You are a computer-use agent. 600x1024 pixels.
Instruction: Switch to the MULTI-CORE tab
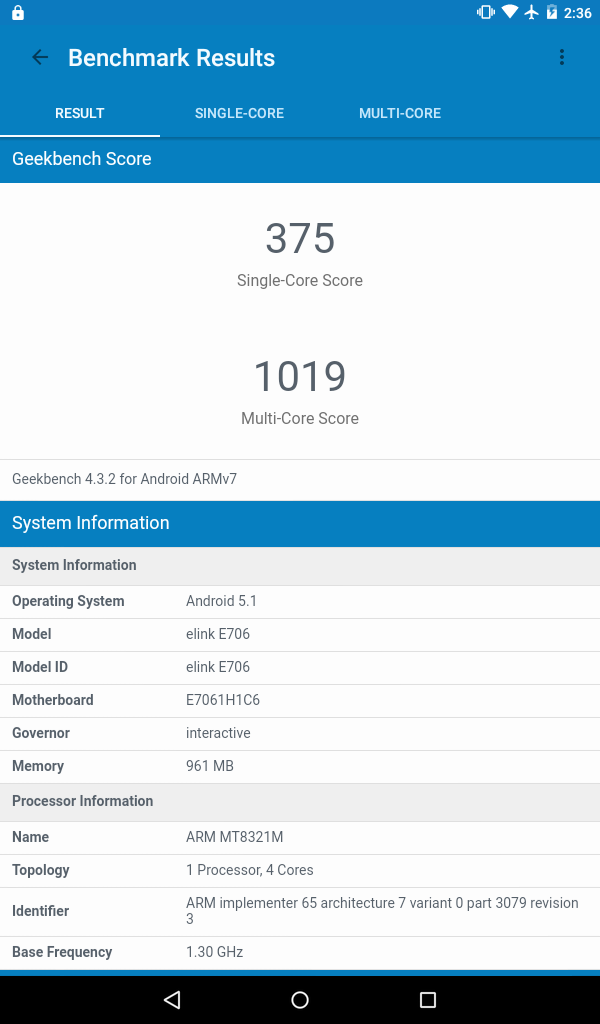pos(400,113)
